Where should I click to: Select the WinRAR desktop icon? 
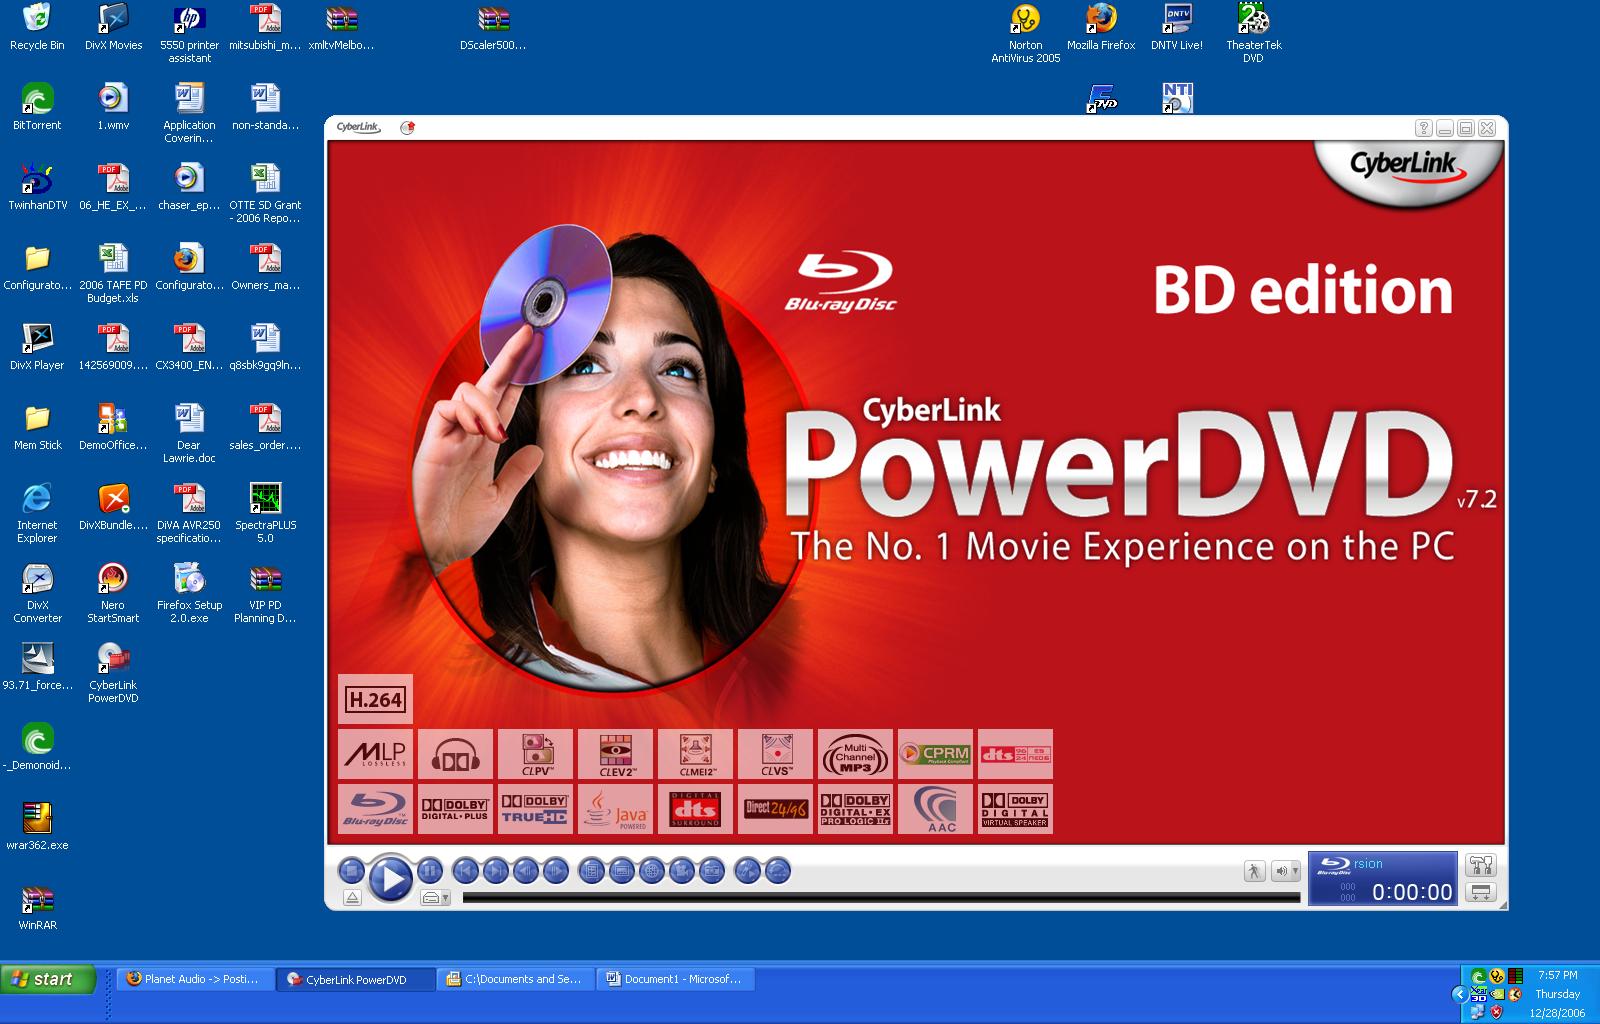(37, 907)
